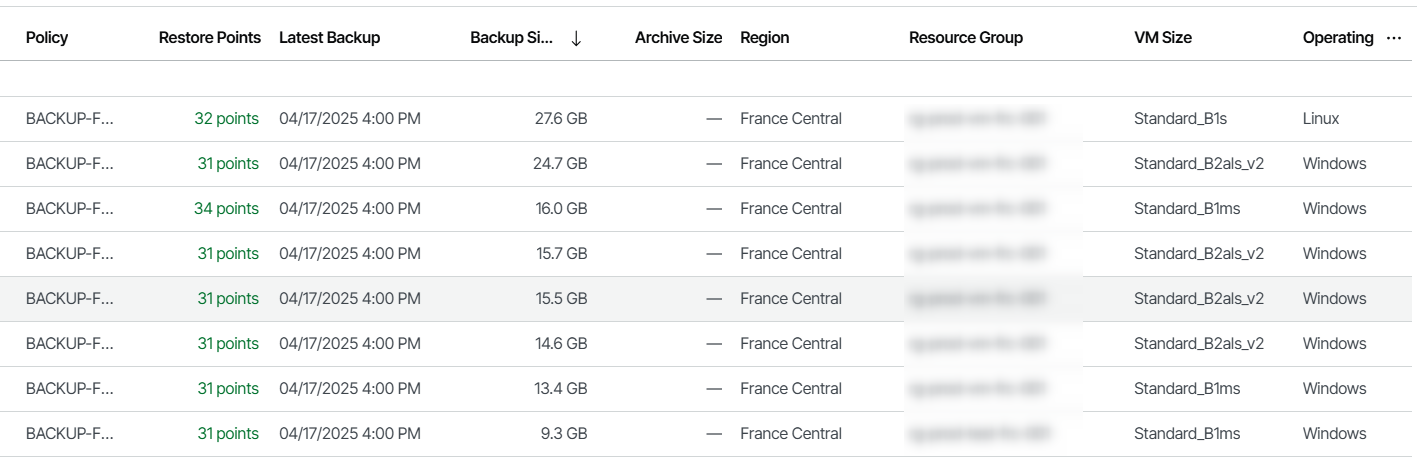Viewport: 1417px width, 464px height.
Task: Select the row with 15.5 GB backup size
Action: 708,299
